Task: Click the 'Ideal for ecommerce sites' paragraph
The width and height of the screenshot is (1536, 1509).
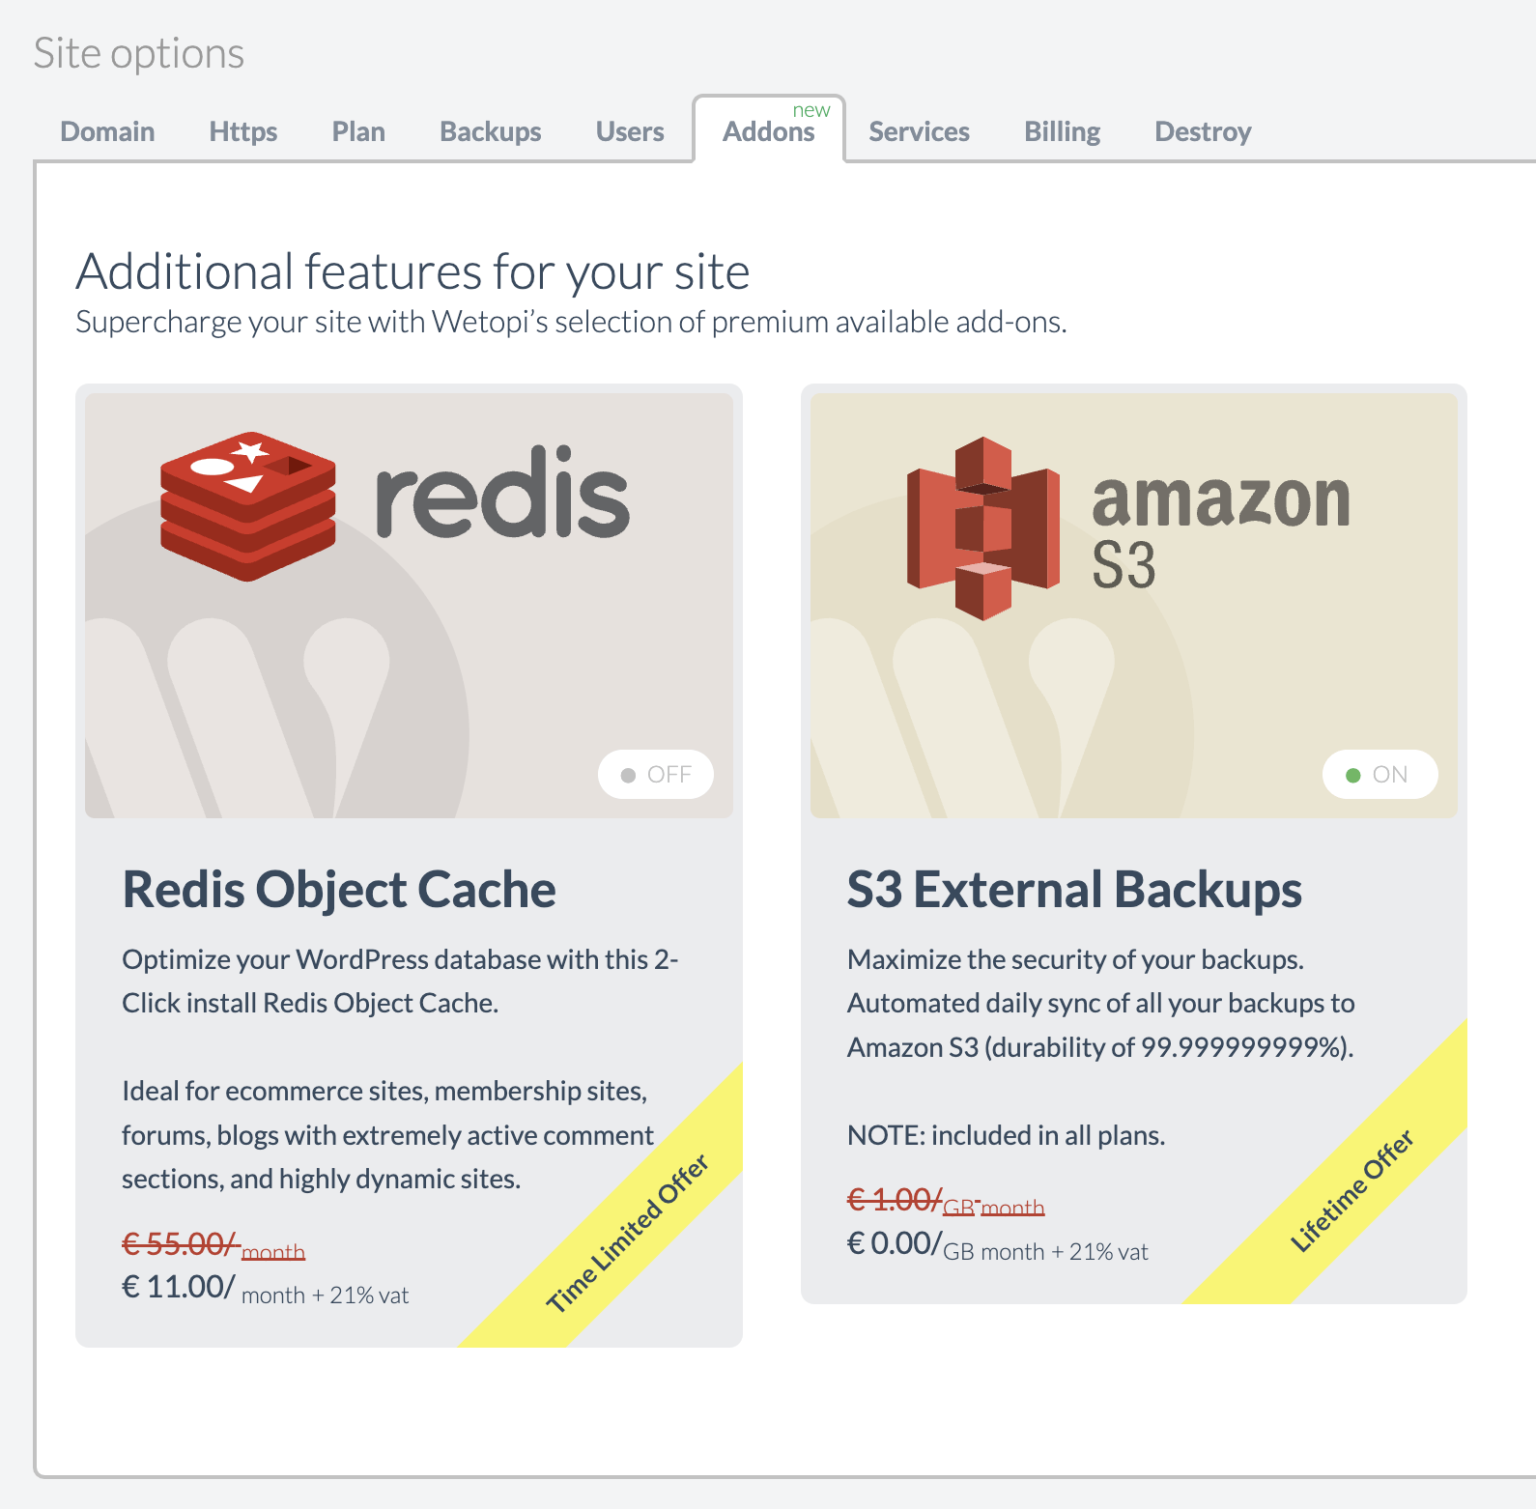Action: [388, 1135]
